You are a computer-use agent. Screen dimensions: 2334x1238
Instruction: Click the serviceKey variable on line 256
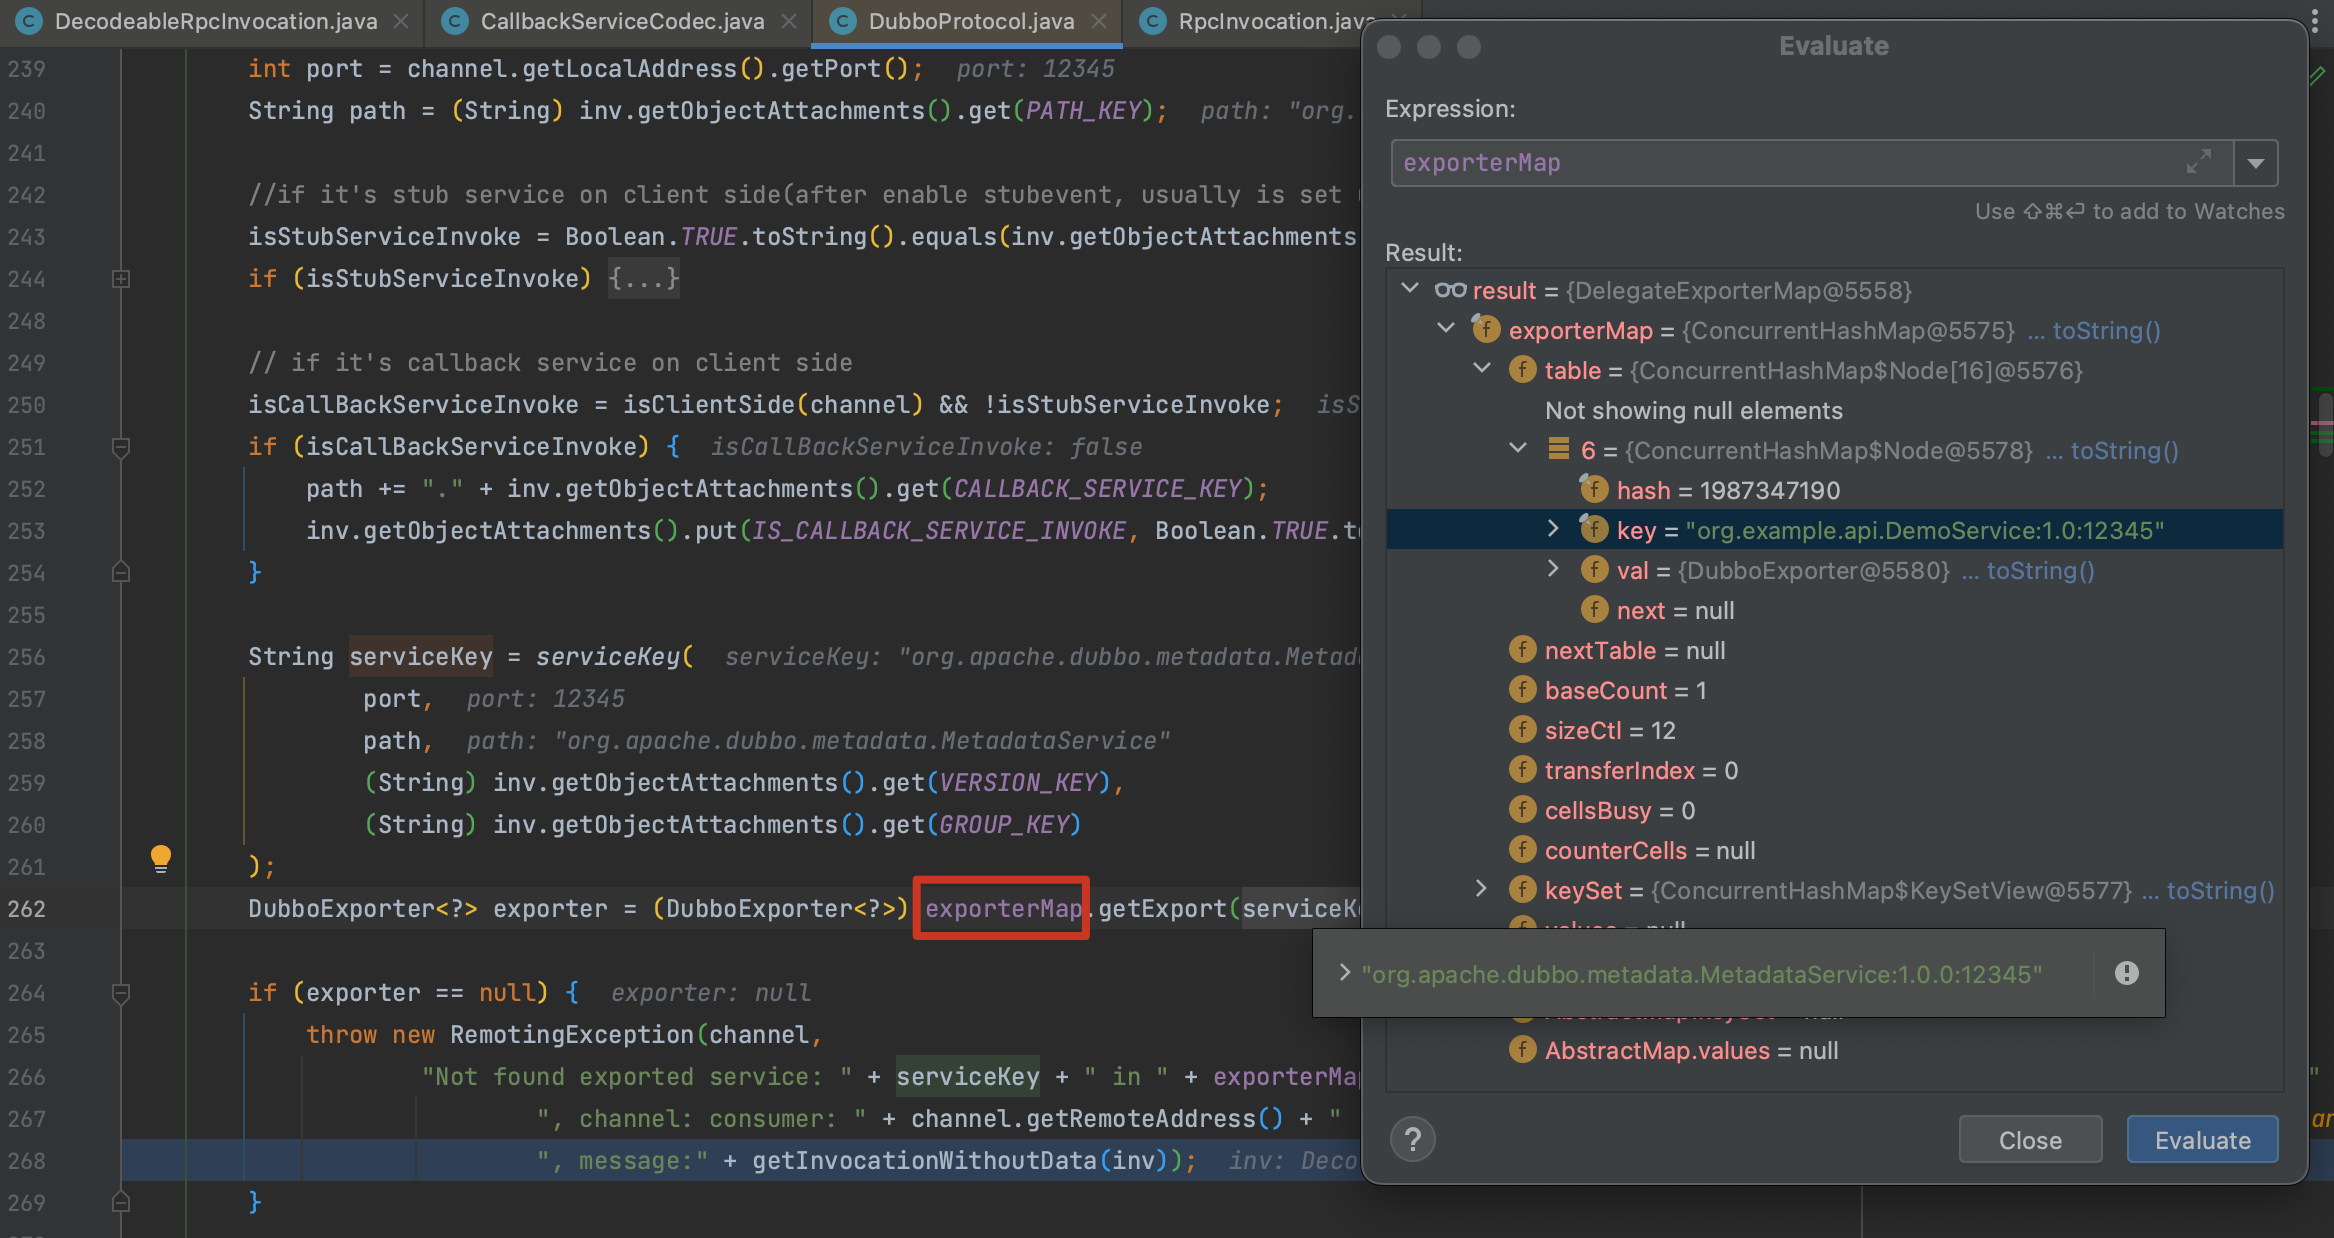[x=420, y=657]
